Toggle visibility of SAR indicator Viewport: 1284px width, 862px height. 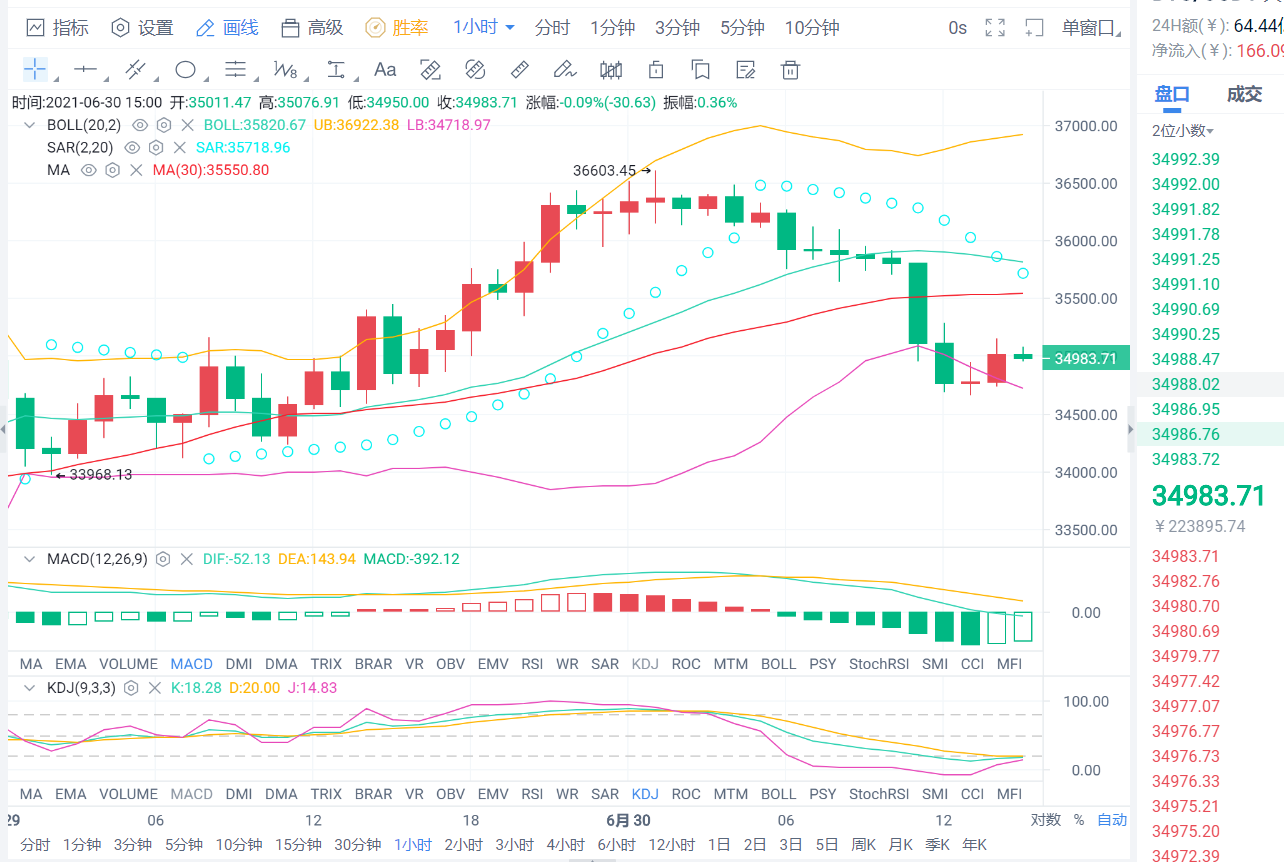click(132, 147)
